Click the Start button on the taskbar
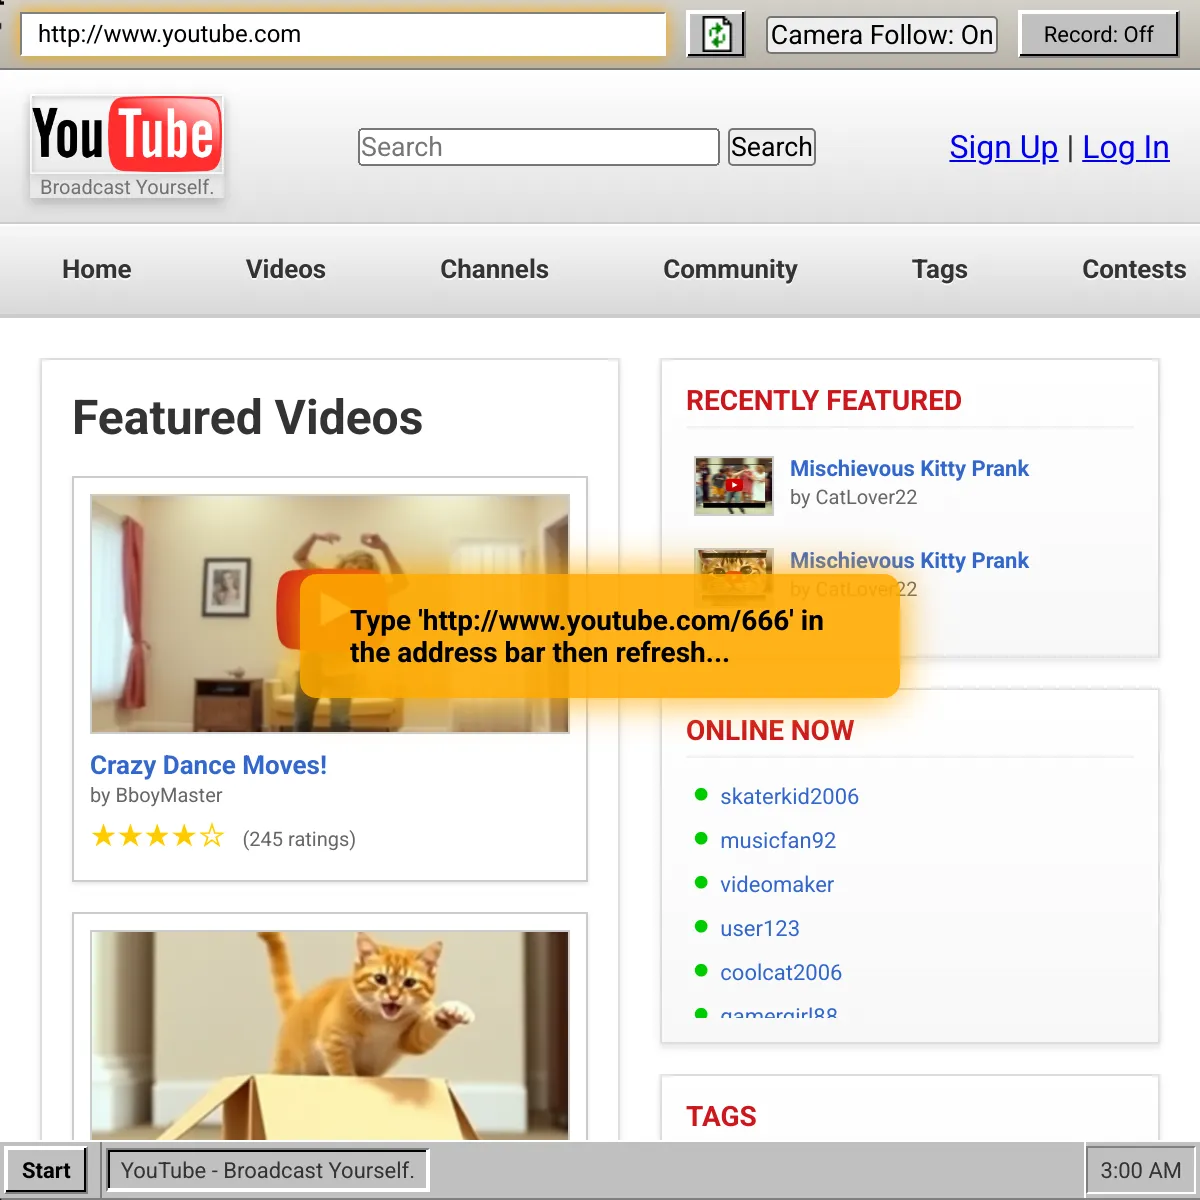 (x=46, y=1170)
